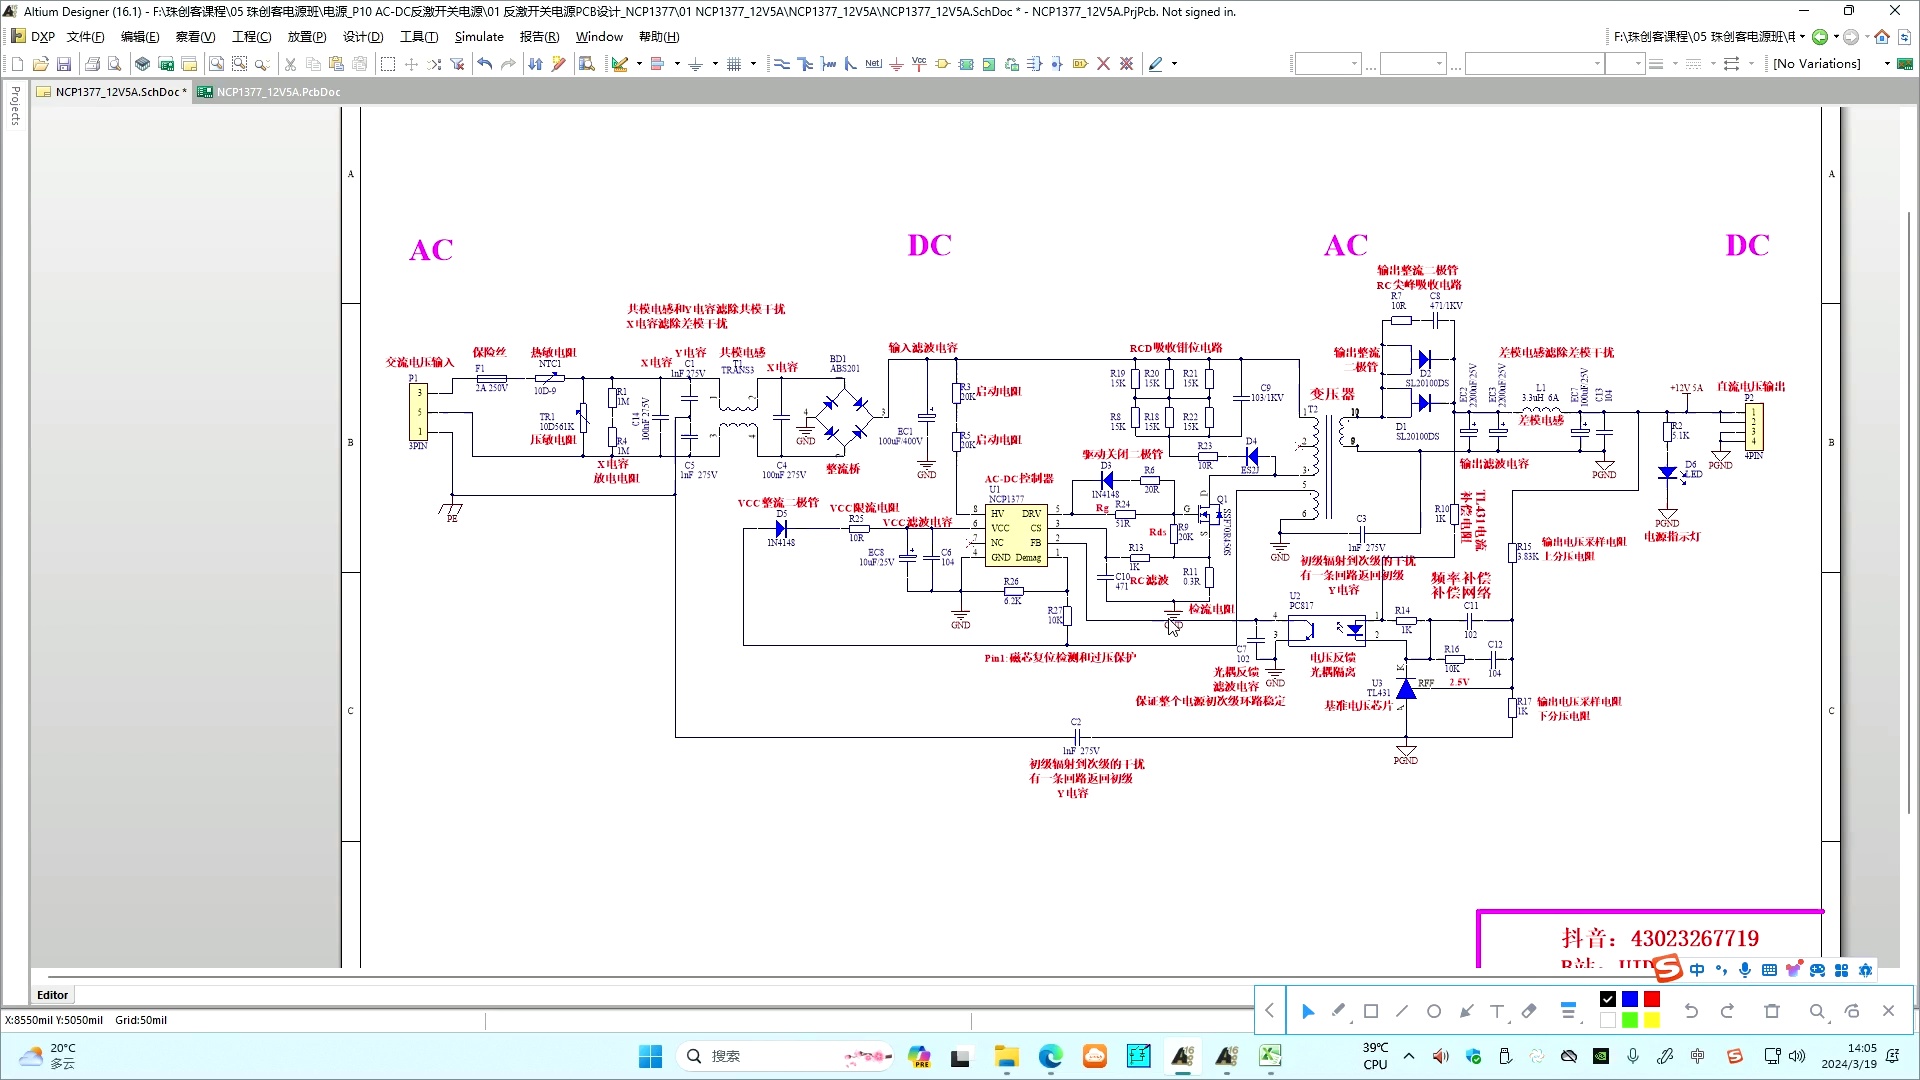Open the grids dropdown arrow
1920x1080 pixels.
pos(753,64)
